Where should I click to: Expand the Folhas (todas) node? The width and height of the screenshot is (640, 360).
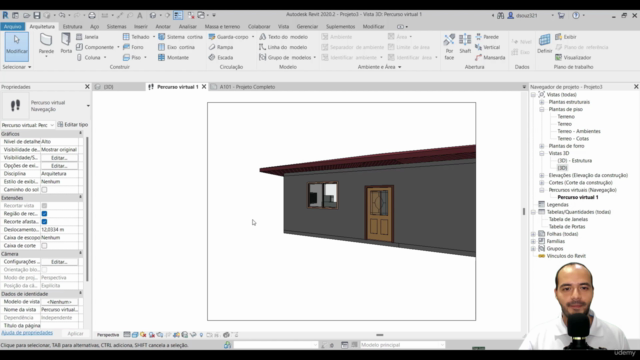pyautogui.click(x=533, y=234)
